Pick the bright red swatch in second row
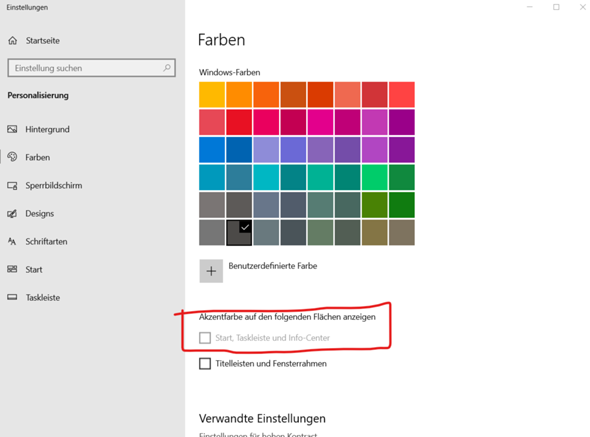Image resolution: width=590 pixels, height=437 pixels. point(239,122)
